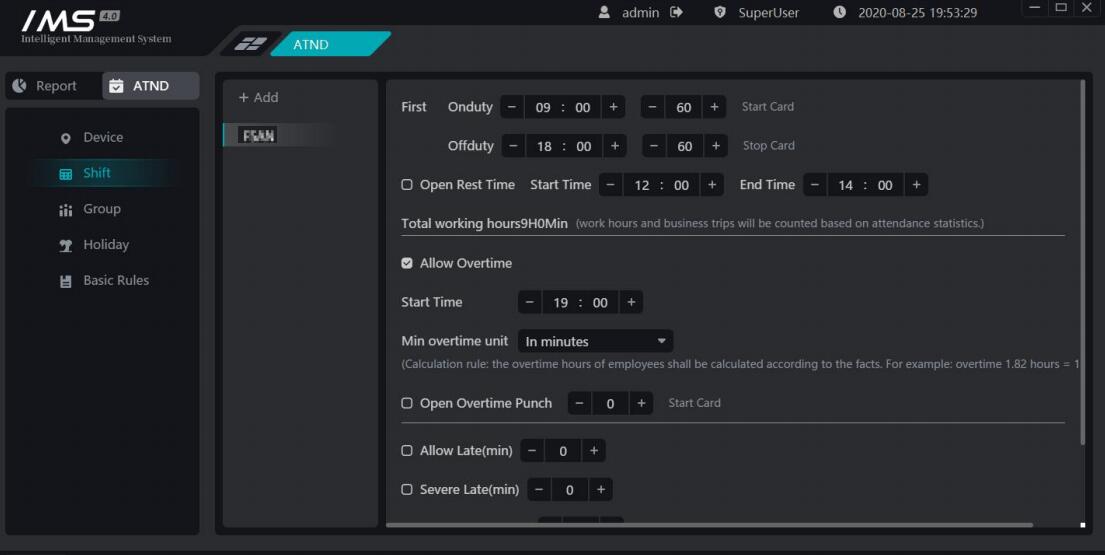Select the ATND top tab
The width and height of the screenshot is (1105, 555).
coord(330,44)
